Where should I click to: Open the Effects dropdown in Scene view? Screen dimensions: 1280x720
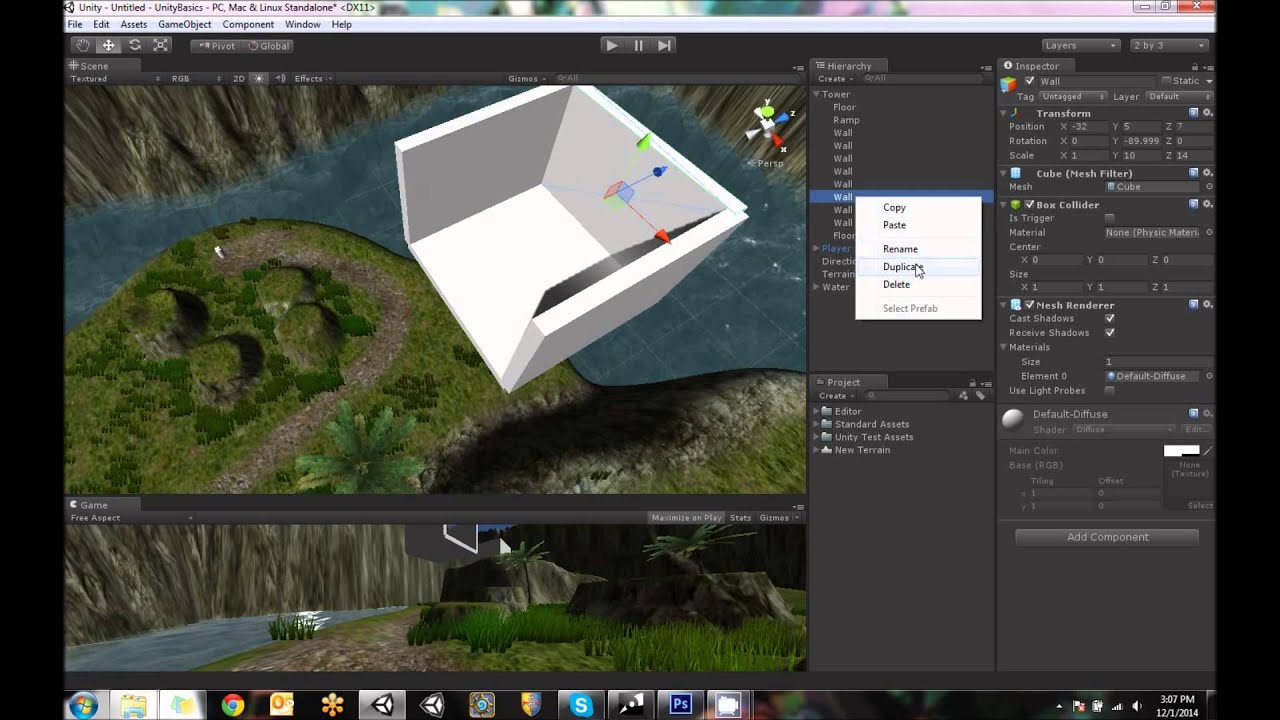click(313, 78)
